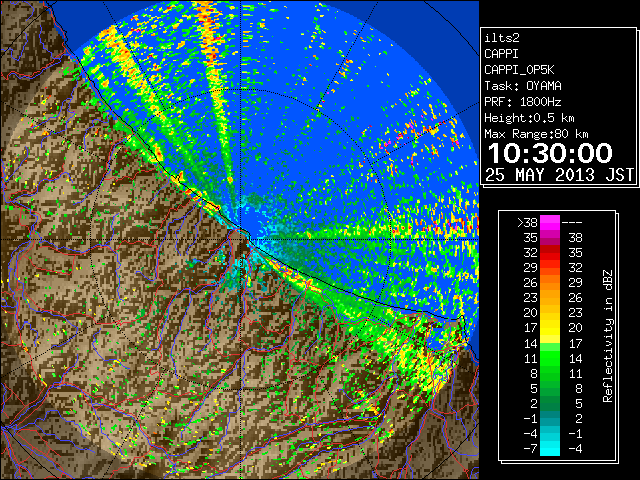Pick the red swatch between 32 and 35 dBZ
The height and width of the screenshot is (480, 640).
point(550,253)
